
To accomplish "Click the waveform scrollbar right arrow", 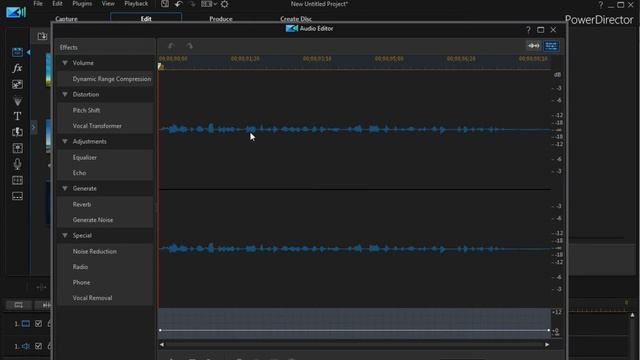I will tap(547, 344).
